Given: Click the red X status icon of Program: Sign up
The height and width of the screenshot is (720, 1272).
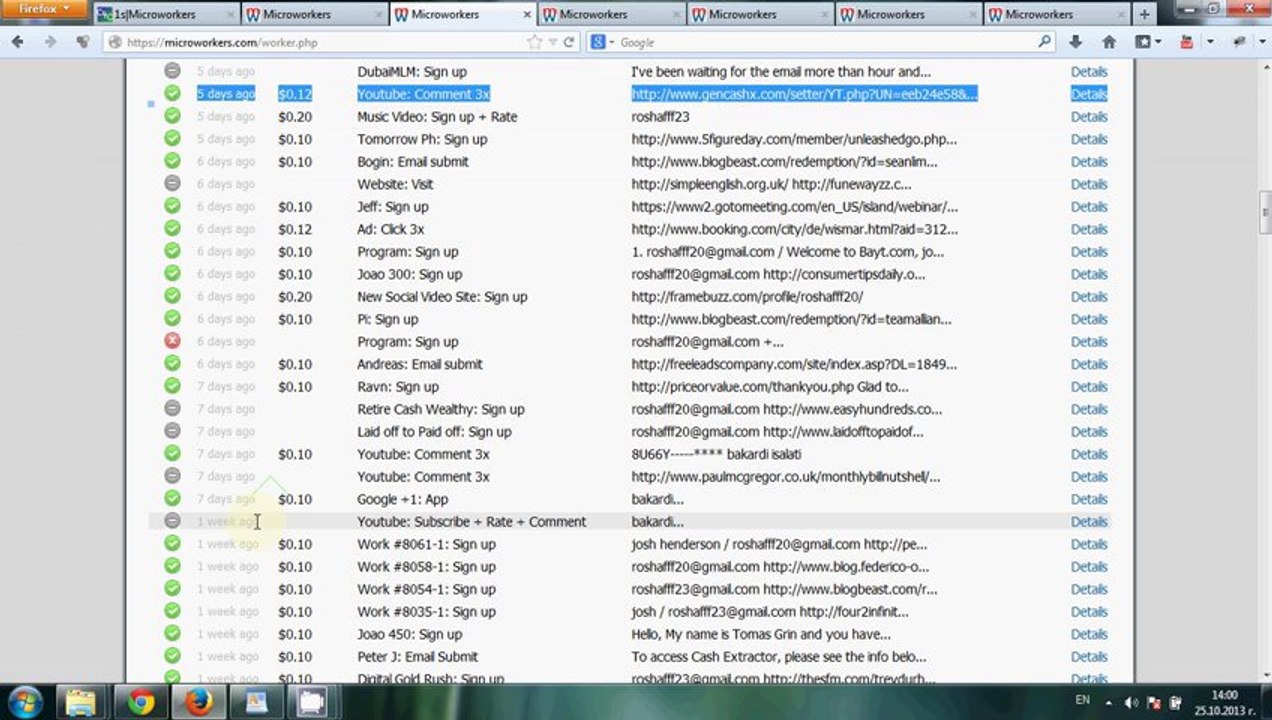Looking at the screenshot, I should (x=172, y=341).
